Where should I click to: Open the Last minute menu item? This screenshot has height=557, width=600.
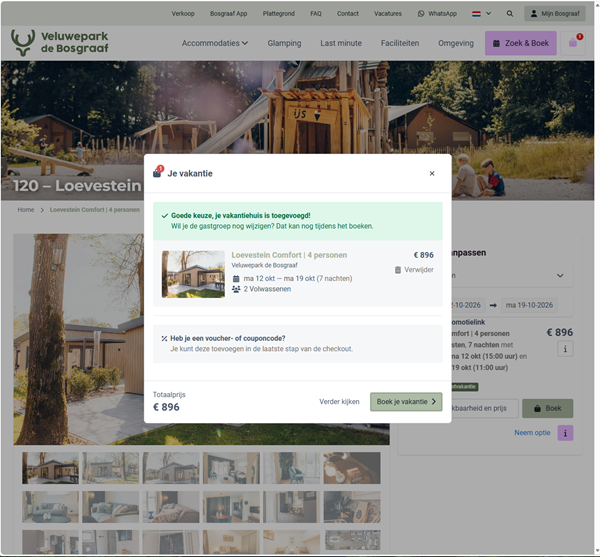[341, 43]
